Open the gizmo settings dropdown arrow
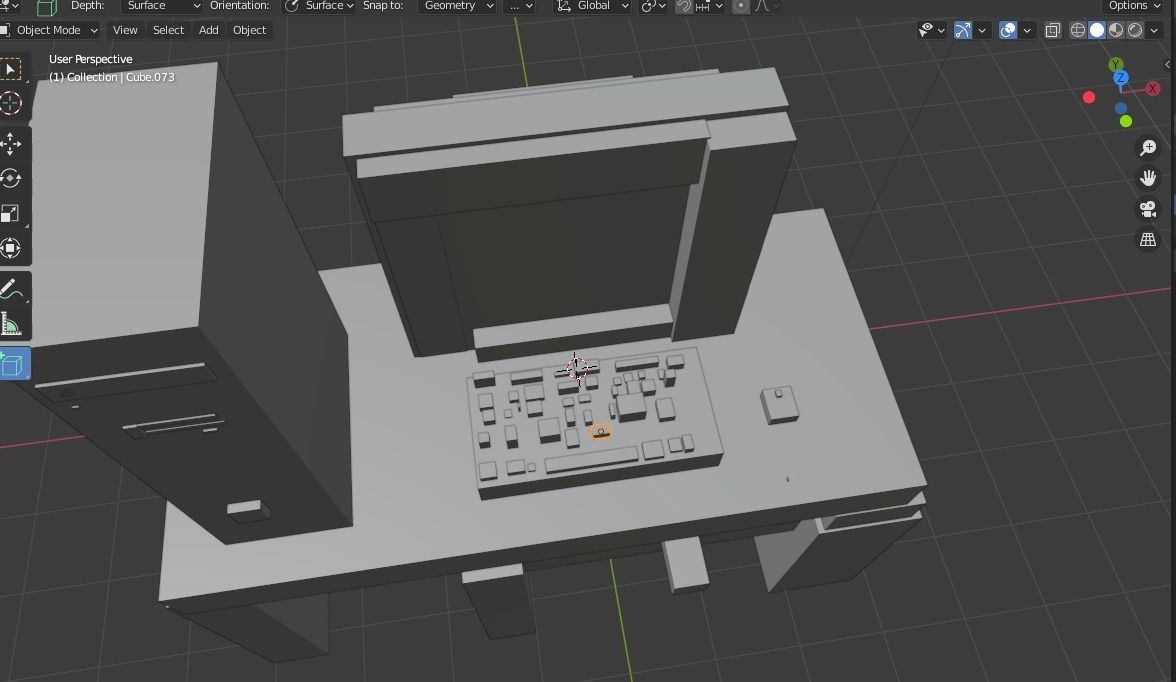The height and width of the screenshot is (682, 1176). [982, 30]
